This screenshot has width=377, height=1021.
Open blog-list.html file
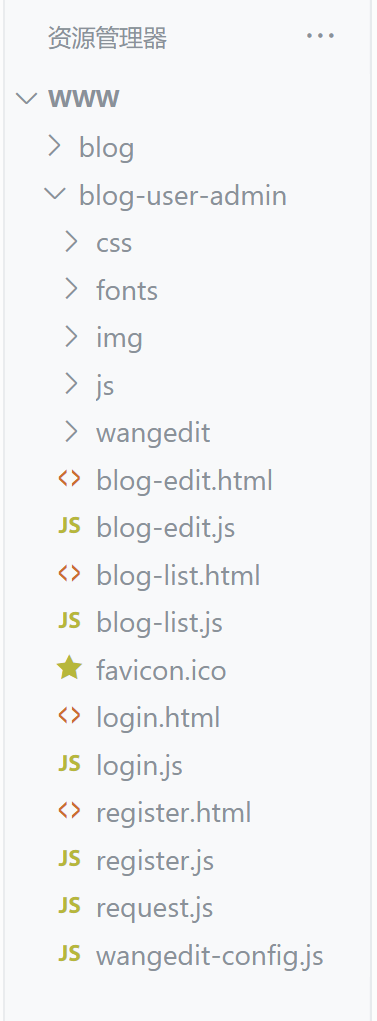(188, 575)
